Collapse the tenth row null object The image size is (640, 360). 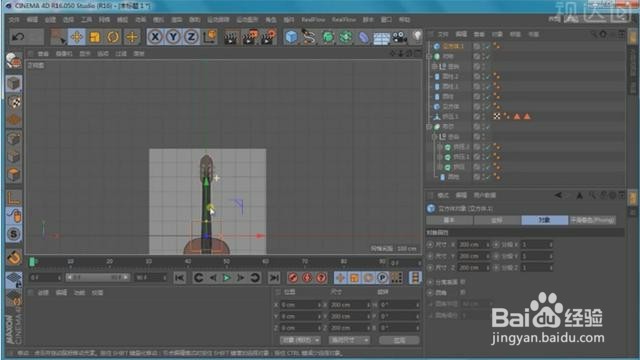434,137
